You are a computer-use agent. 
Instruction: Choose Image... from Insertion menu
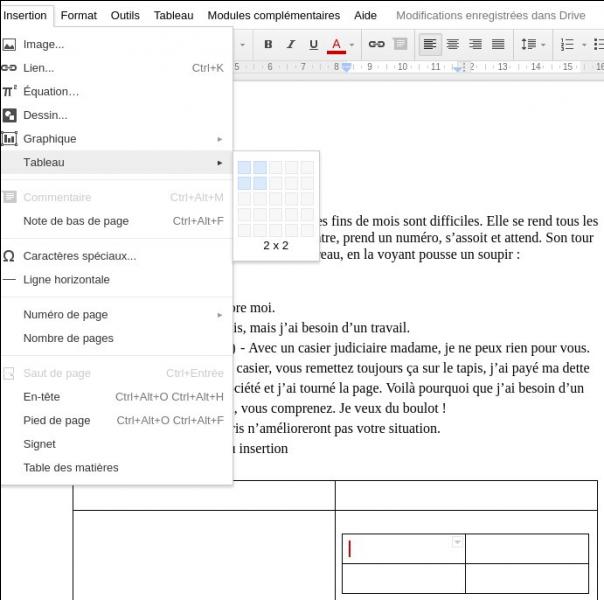tap(117, 45)
